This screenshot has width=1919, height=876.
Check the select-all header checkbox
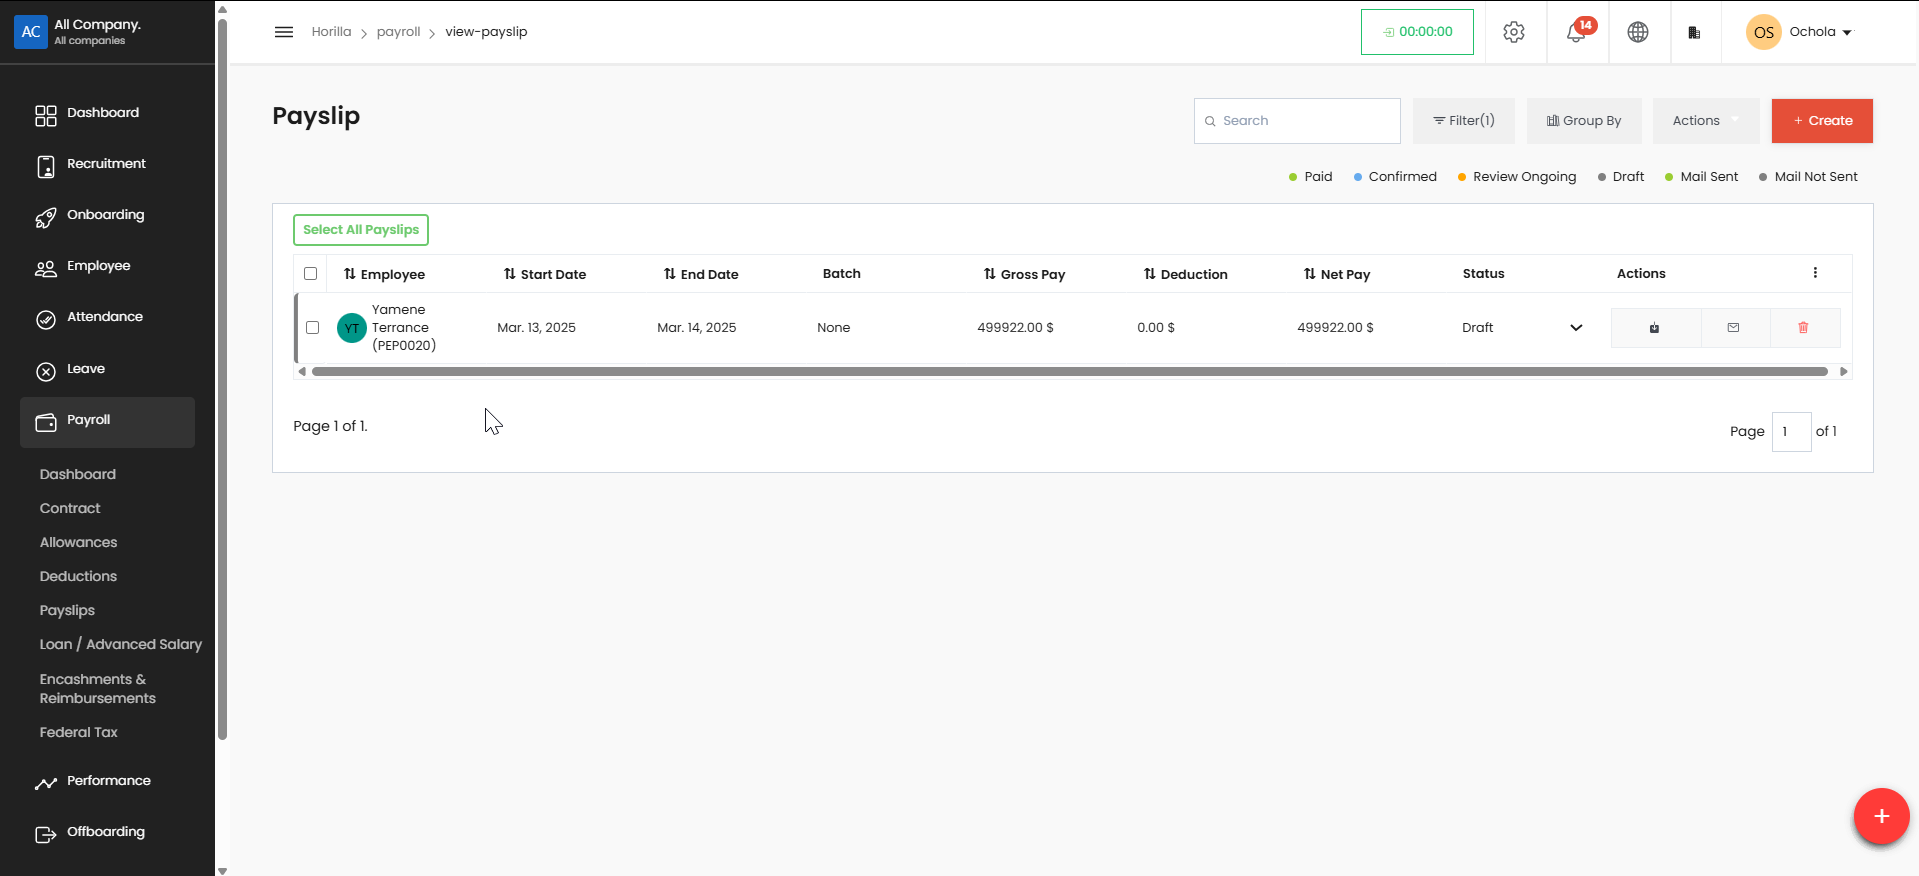pos(310,274)
